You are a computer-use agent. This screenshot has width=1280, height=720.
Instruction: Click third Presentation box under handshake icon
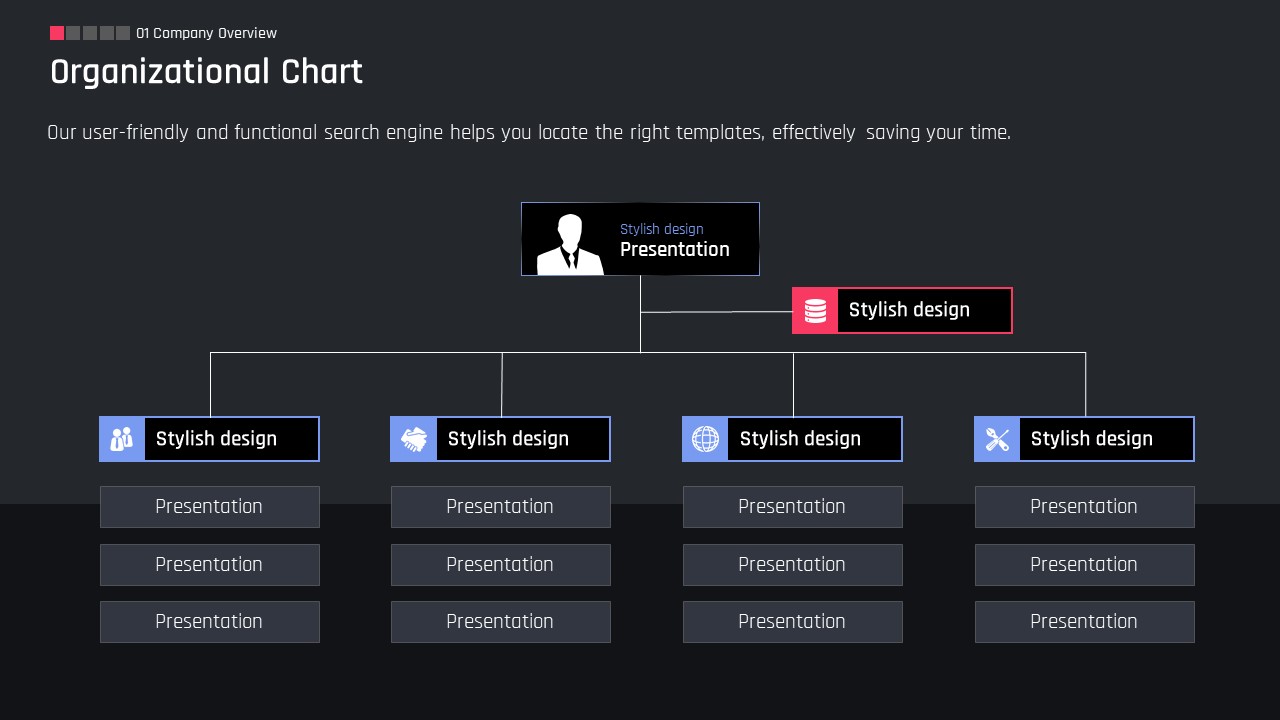[x=501, y=622]
